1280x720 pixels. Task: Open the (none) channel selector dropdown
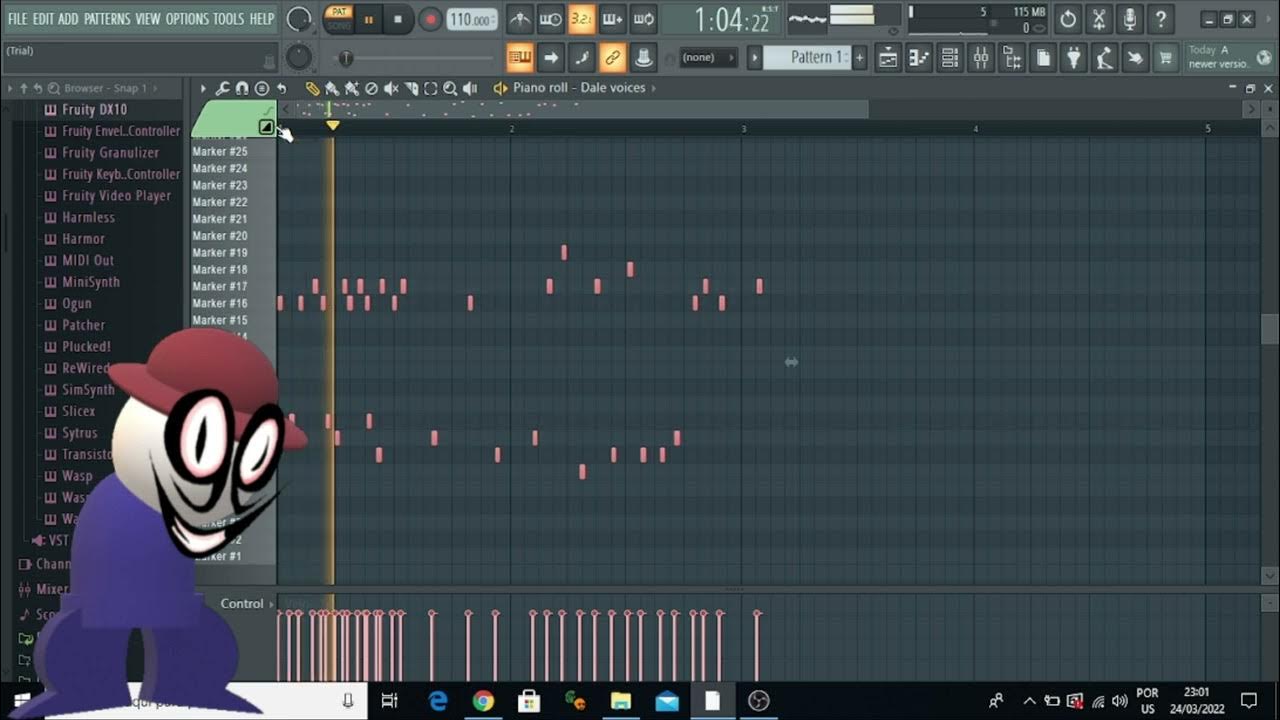[x=709, y=58]
